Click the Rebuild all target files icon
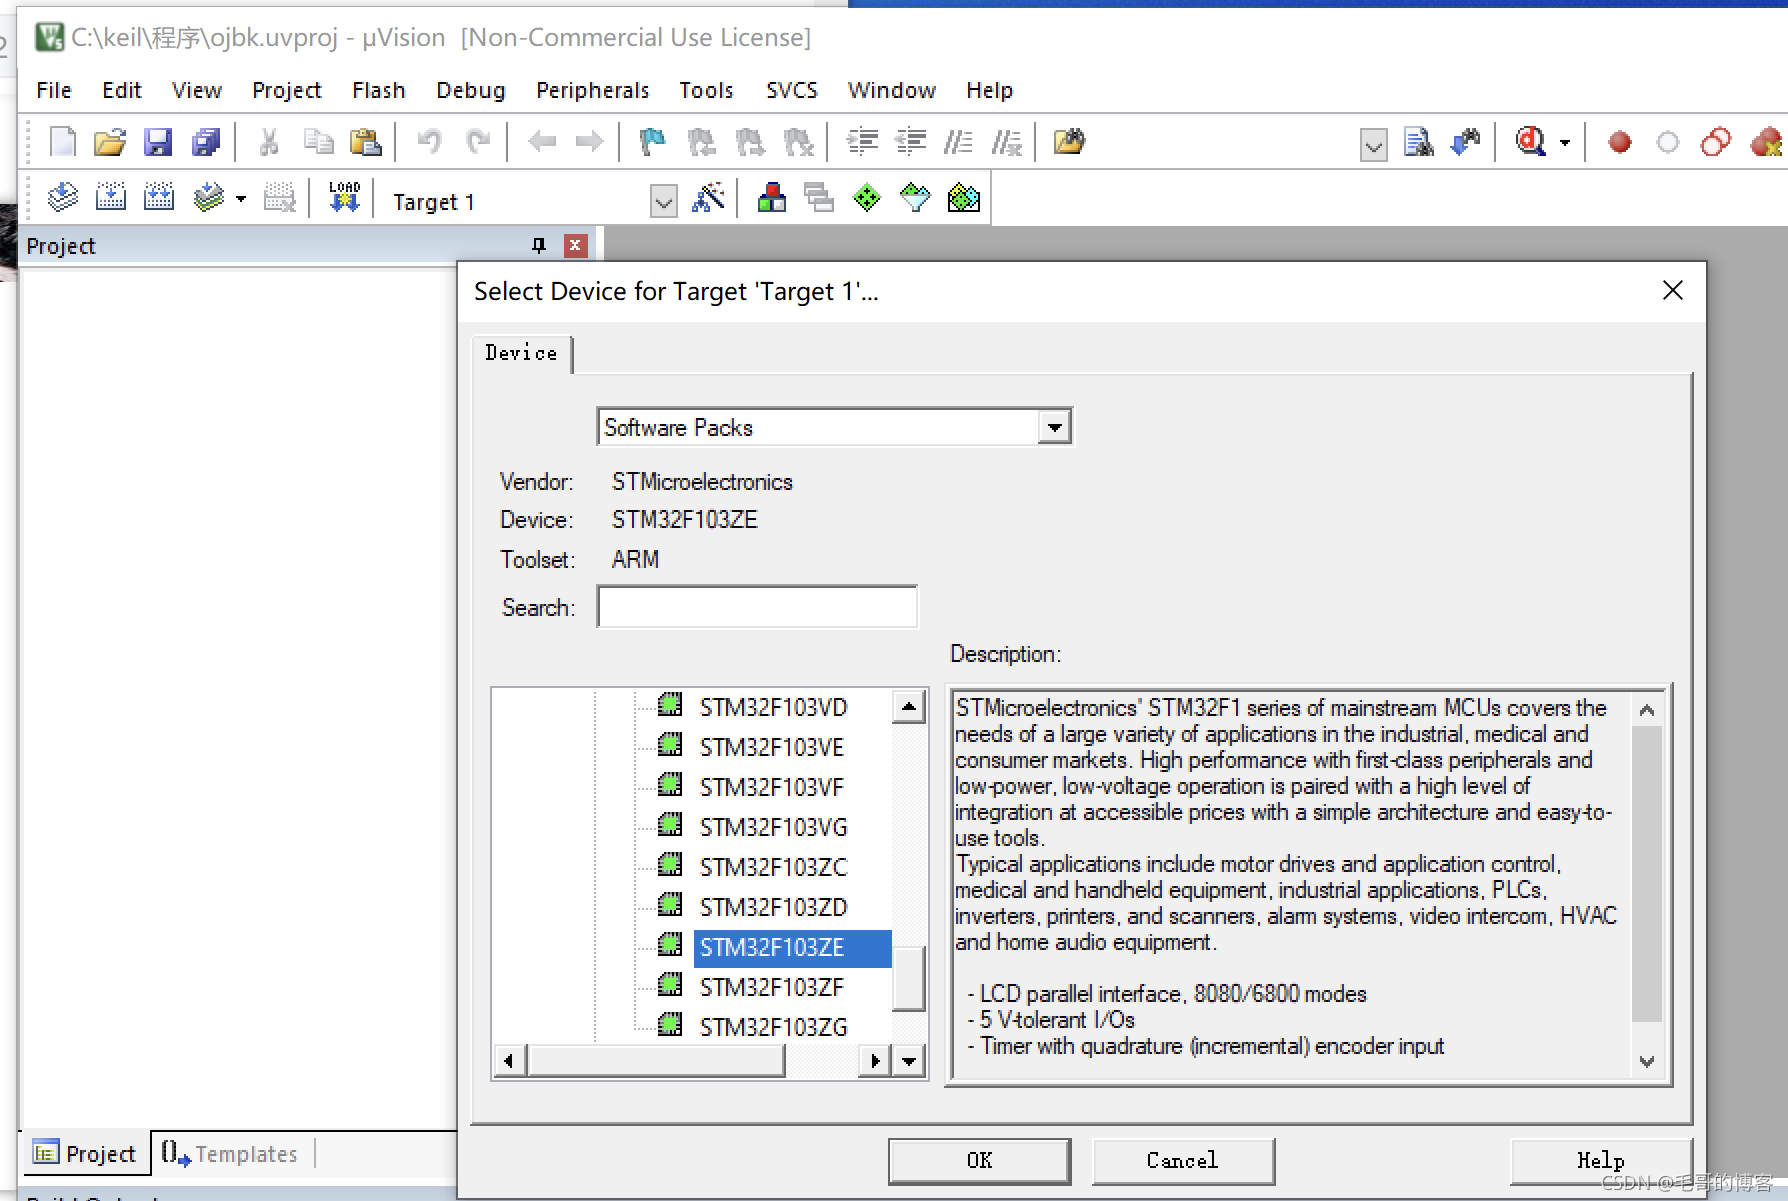Viewport: 1788px width, 1201px height. pos(159,197)
